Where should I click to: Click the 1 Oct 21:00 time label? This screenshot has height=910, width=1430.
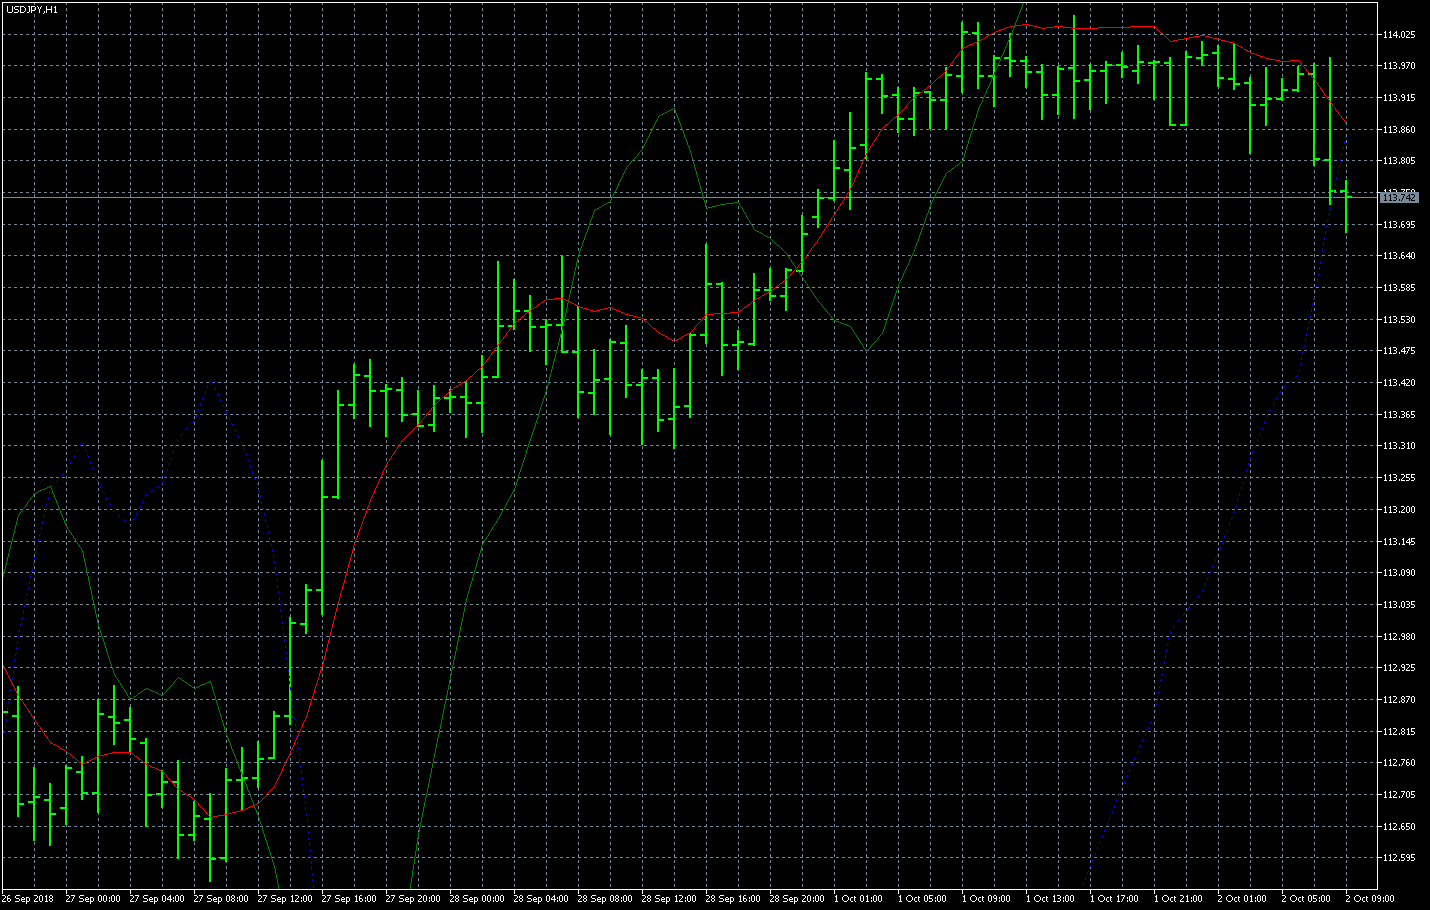[x=1178, y=899]
